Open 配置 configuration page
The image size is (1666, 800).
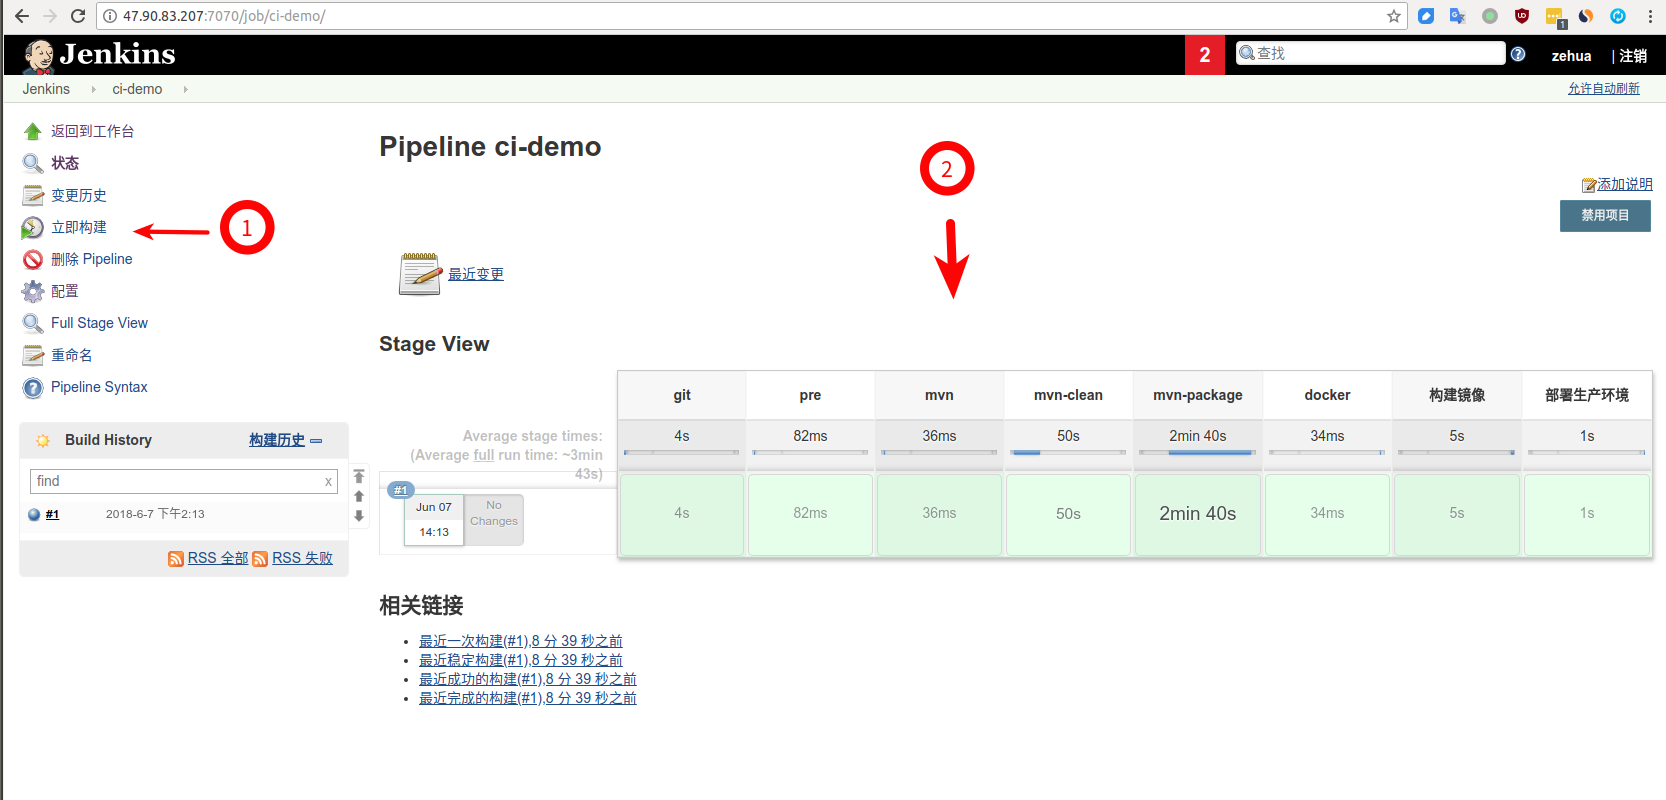click(65, 291)
